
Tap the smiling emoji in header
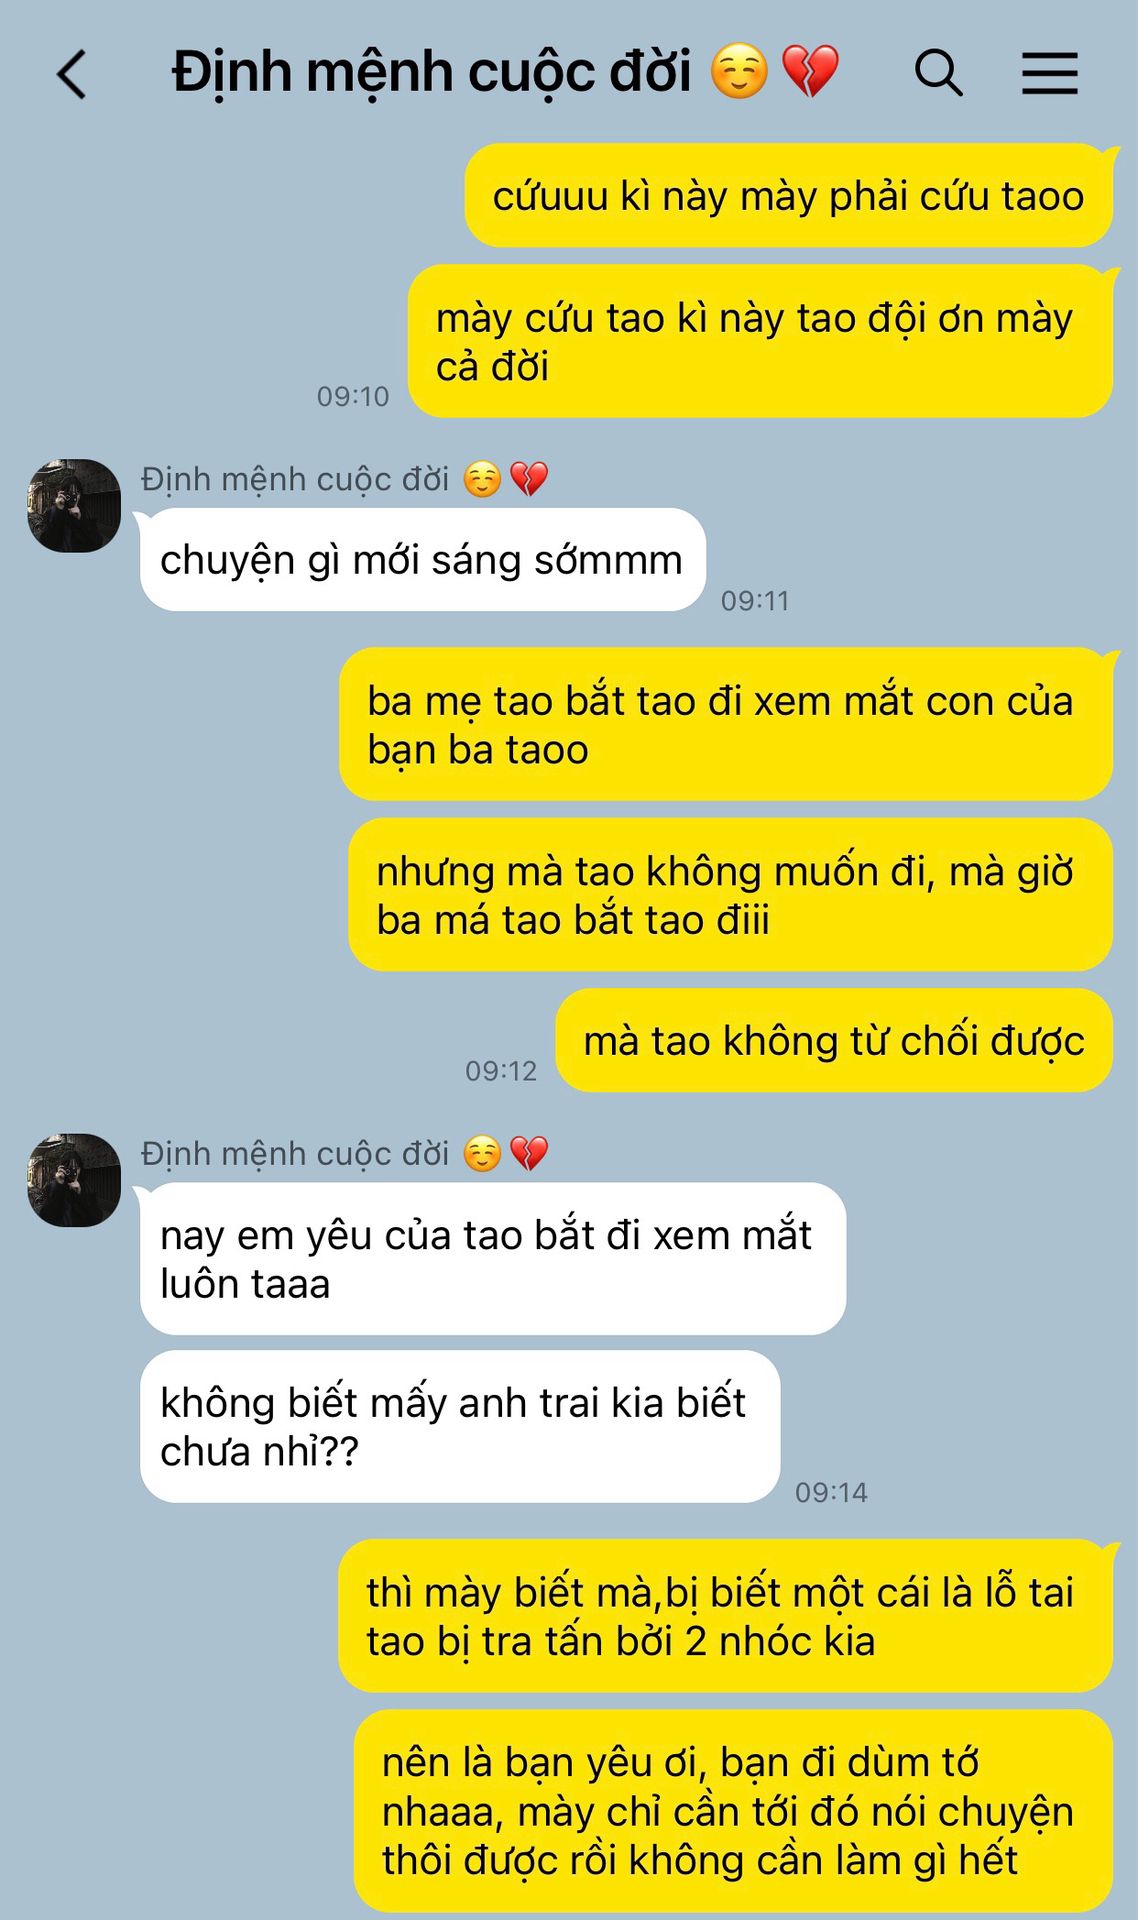[739, 72]
